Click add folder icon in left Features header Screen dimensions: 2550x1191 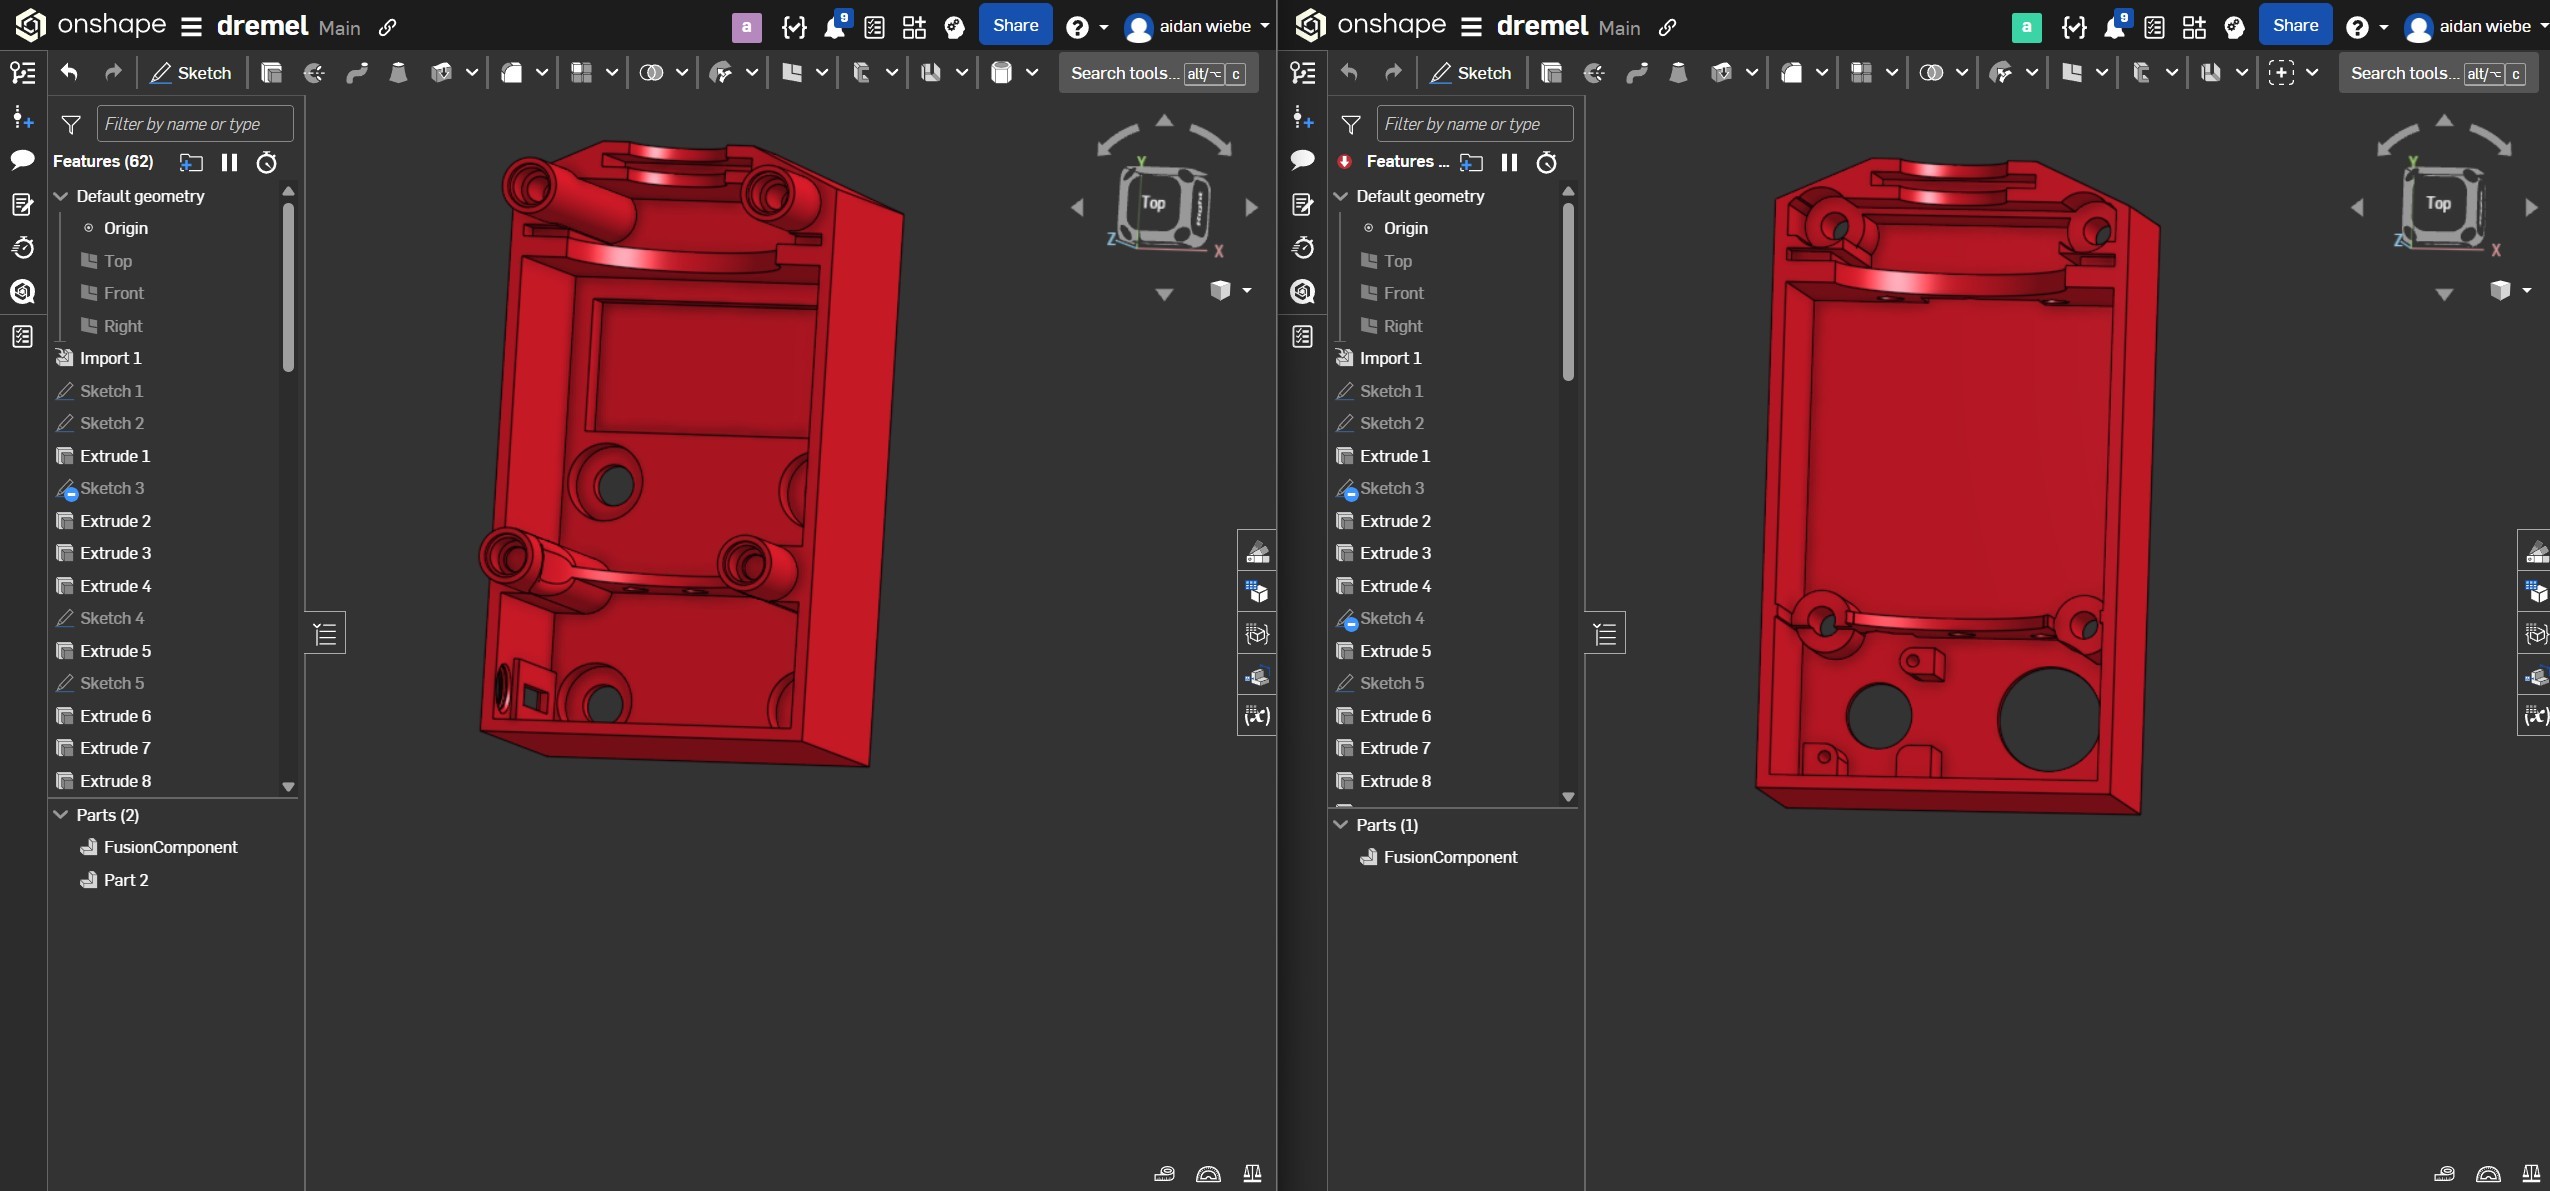pyautogui.click(x=191, y=162)
